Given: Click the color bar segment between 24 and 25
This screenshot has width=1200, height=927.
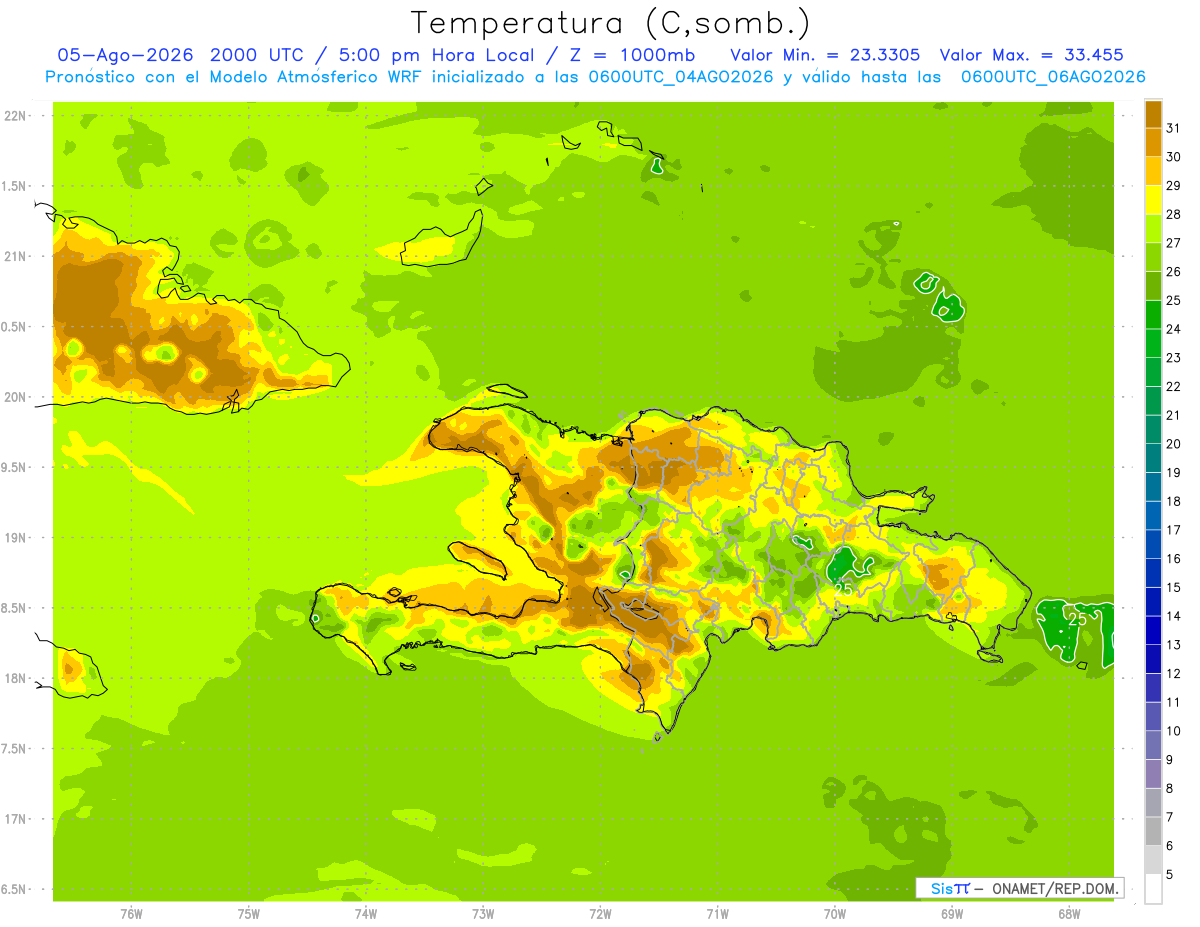Looking at the screenshot, I should click(x=1153, y=315).
